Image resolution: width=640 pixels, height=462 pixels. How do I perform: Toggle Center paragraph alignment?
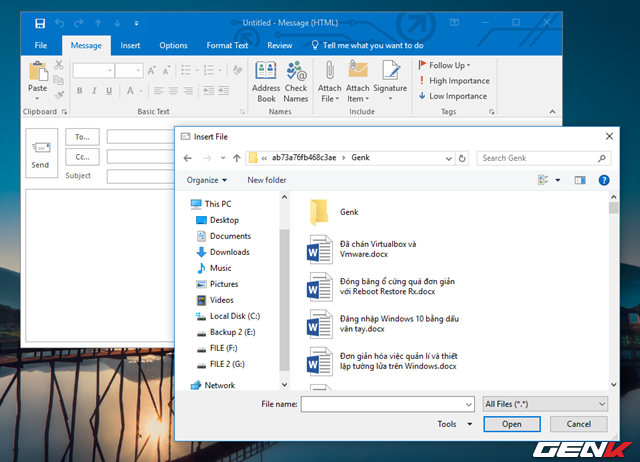coord(173,91)
